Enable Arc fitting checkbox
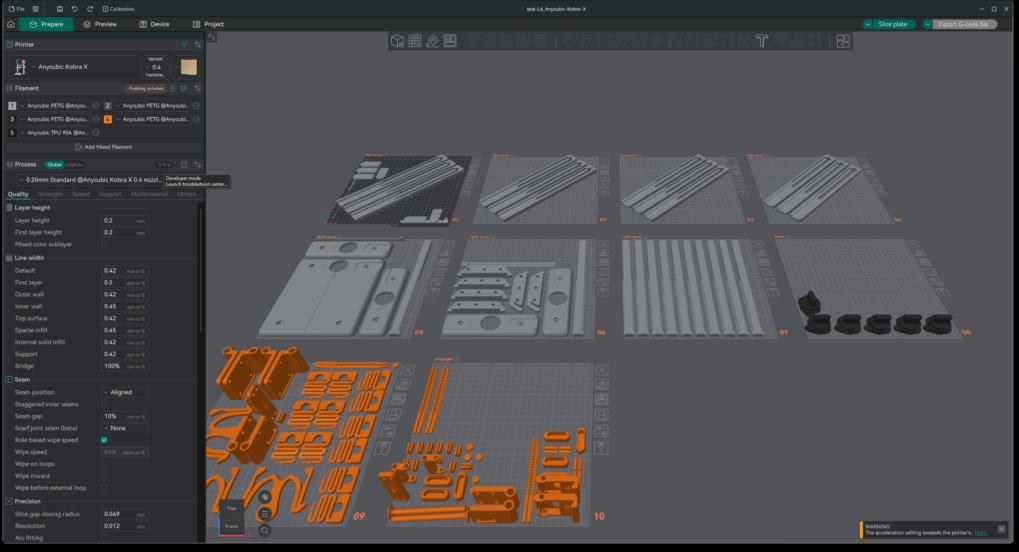This screenshot has height=552, width=1019. 104,538
